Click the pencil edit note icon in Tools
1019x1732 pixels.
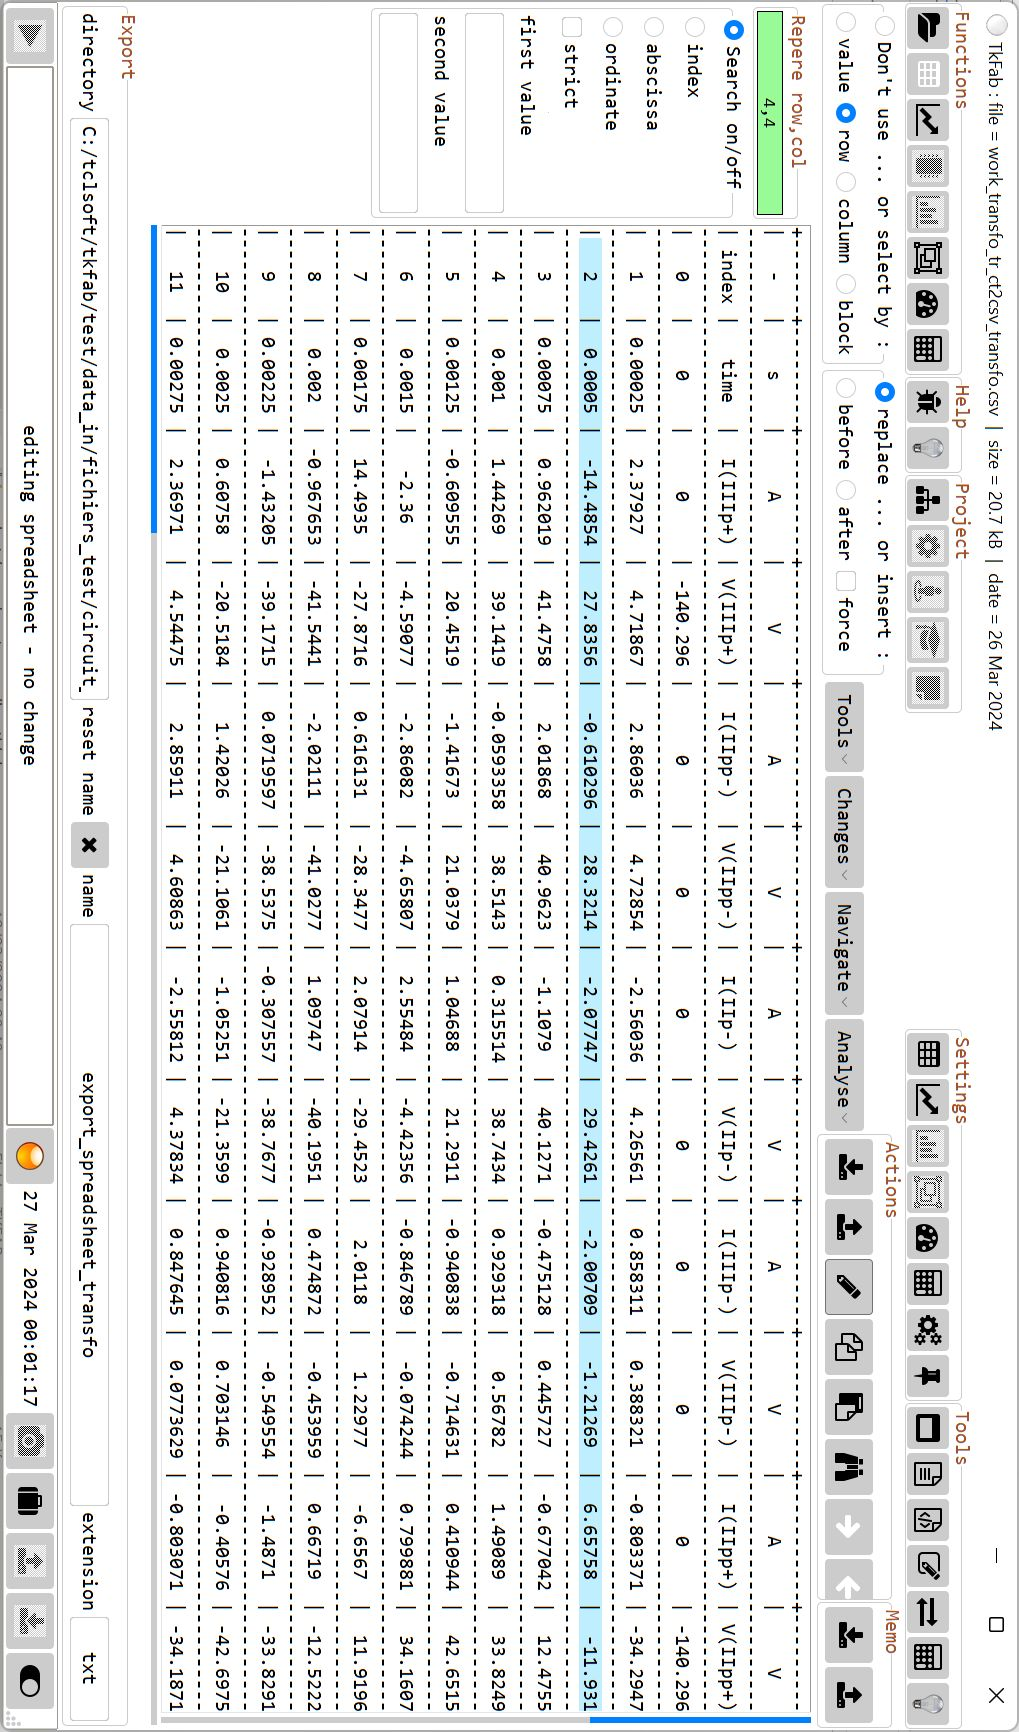(928, 1566)
